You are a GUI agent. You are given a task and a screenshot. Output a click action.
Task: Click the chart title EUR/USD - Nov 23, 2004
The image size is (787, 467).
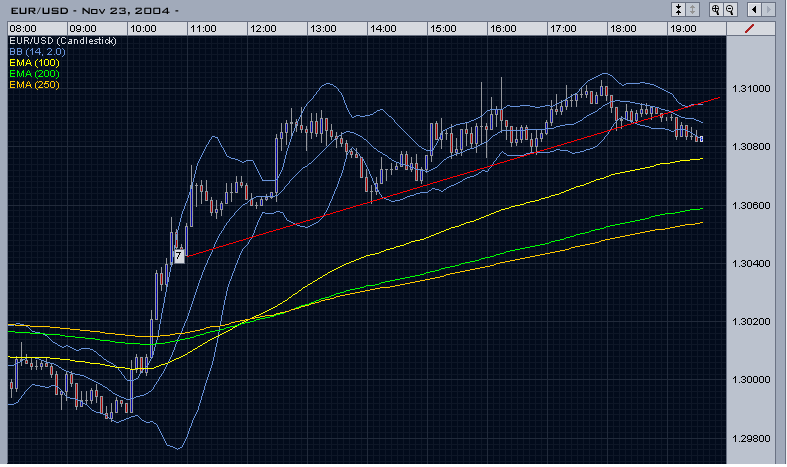click(x=94, y=11)
